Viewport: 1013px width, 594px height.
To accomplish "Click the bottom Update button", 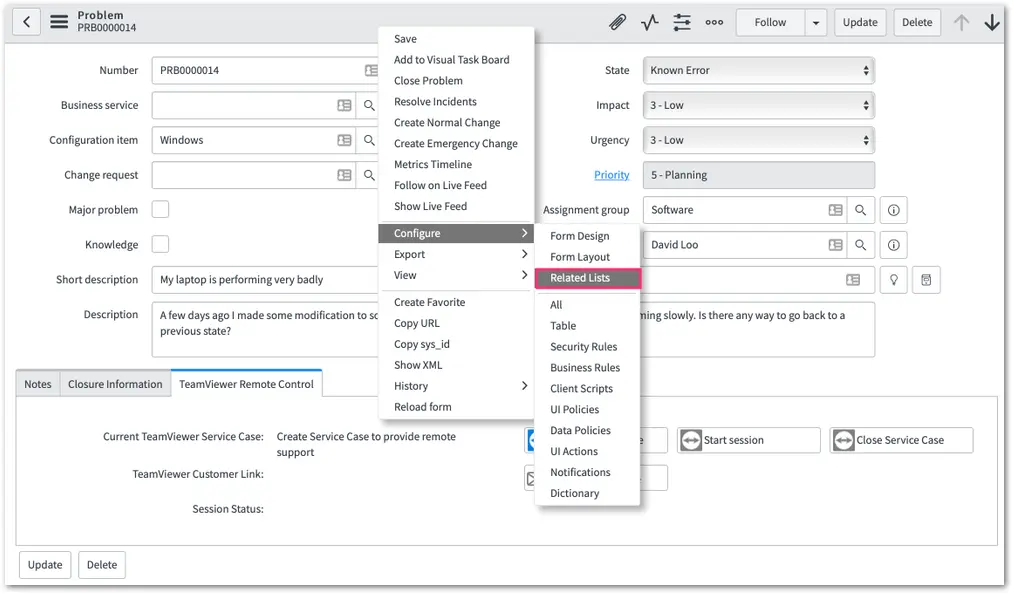I will tap(45, 565).
